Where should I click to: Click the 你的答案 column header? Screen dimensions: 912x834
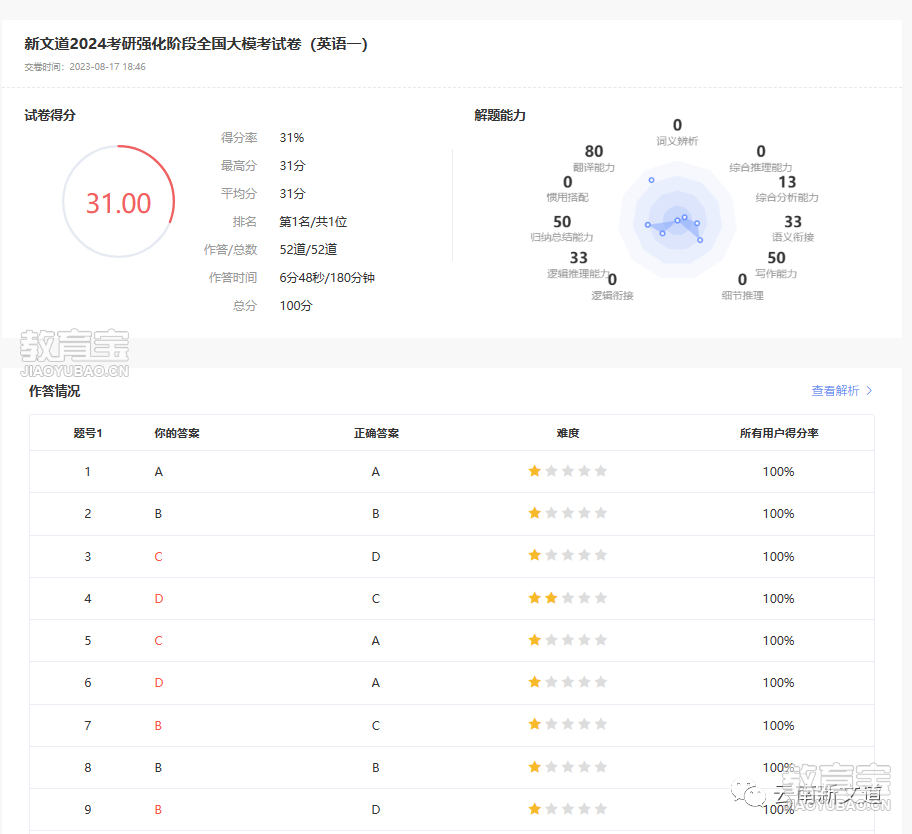click(x=177, y=433)
